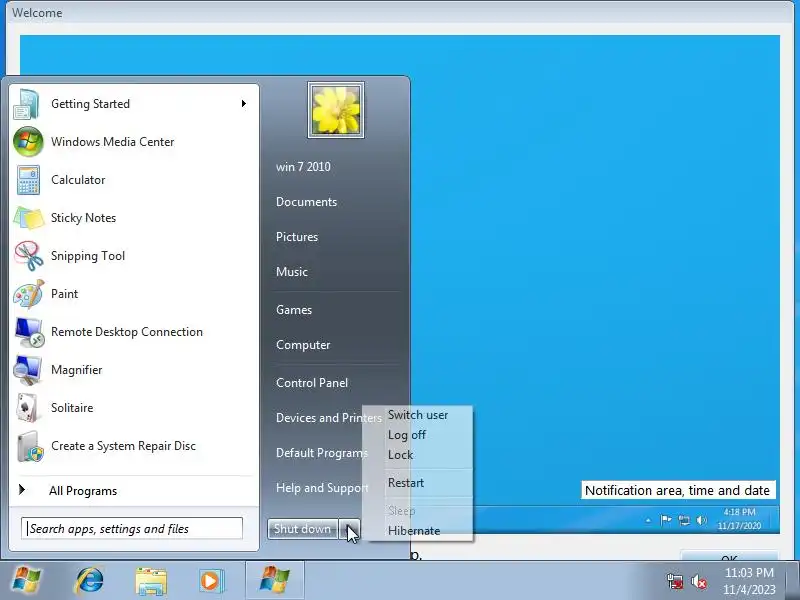Open Internet Explorer from the taskbar
800x600 pixels.
coord(89,580)
